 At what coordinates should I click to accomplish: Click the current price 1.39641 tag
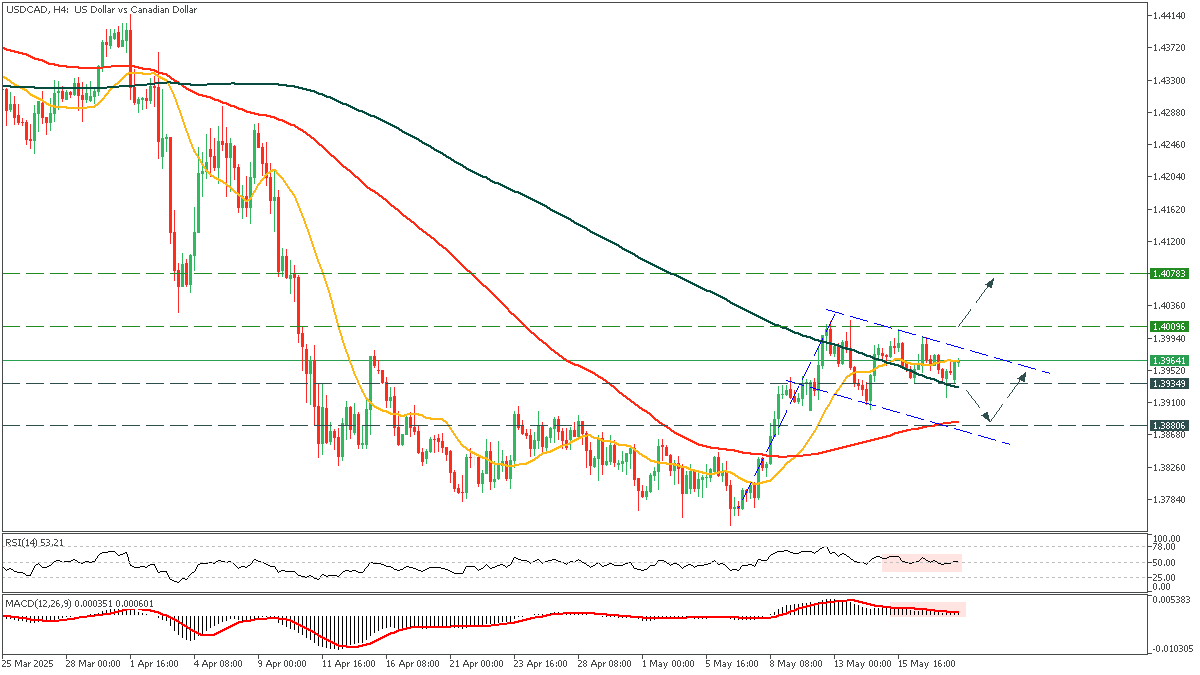[x=1168, y=360]
